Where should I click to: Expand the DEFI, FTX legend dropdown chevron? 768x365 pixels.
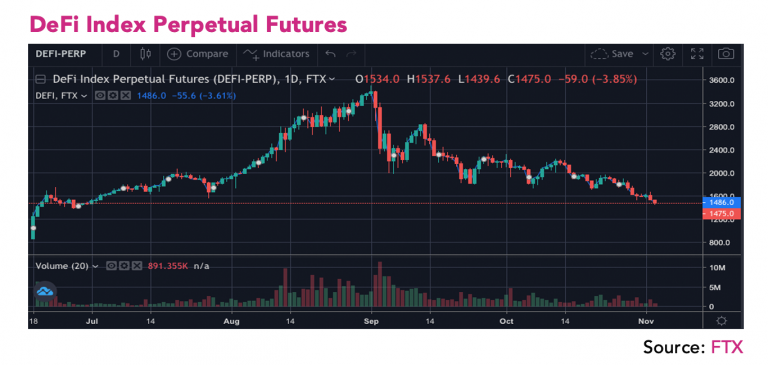pos(84,96)
